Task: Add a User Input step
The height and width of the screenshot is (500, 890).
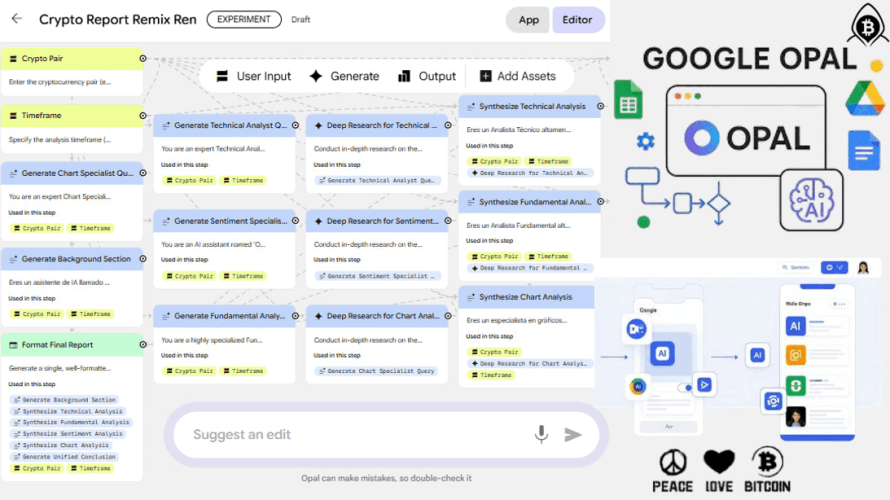Action: pos(254,76)
